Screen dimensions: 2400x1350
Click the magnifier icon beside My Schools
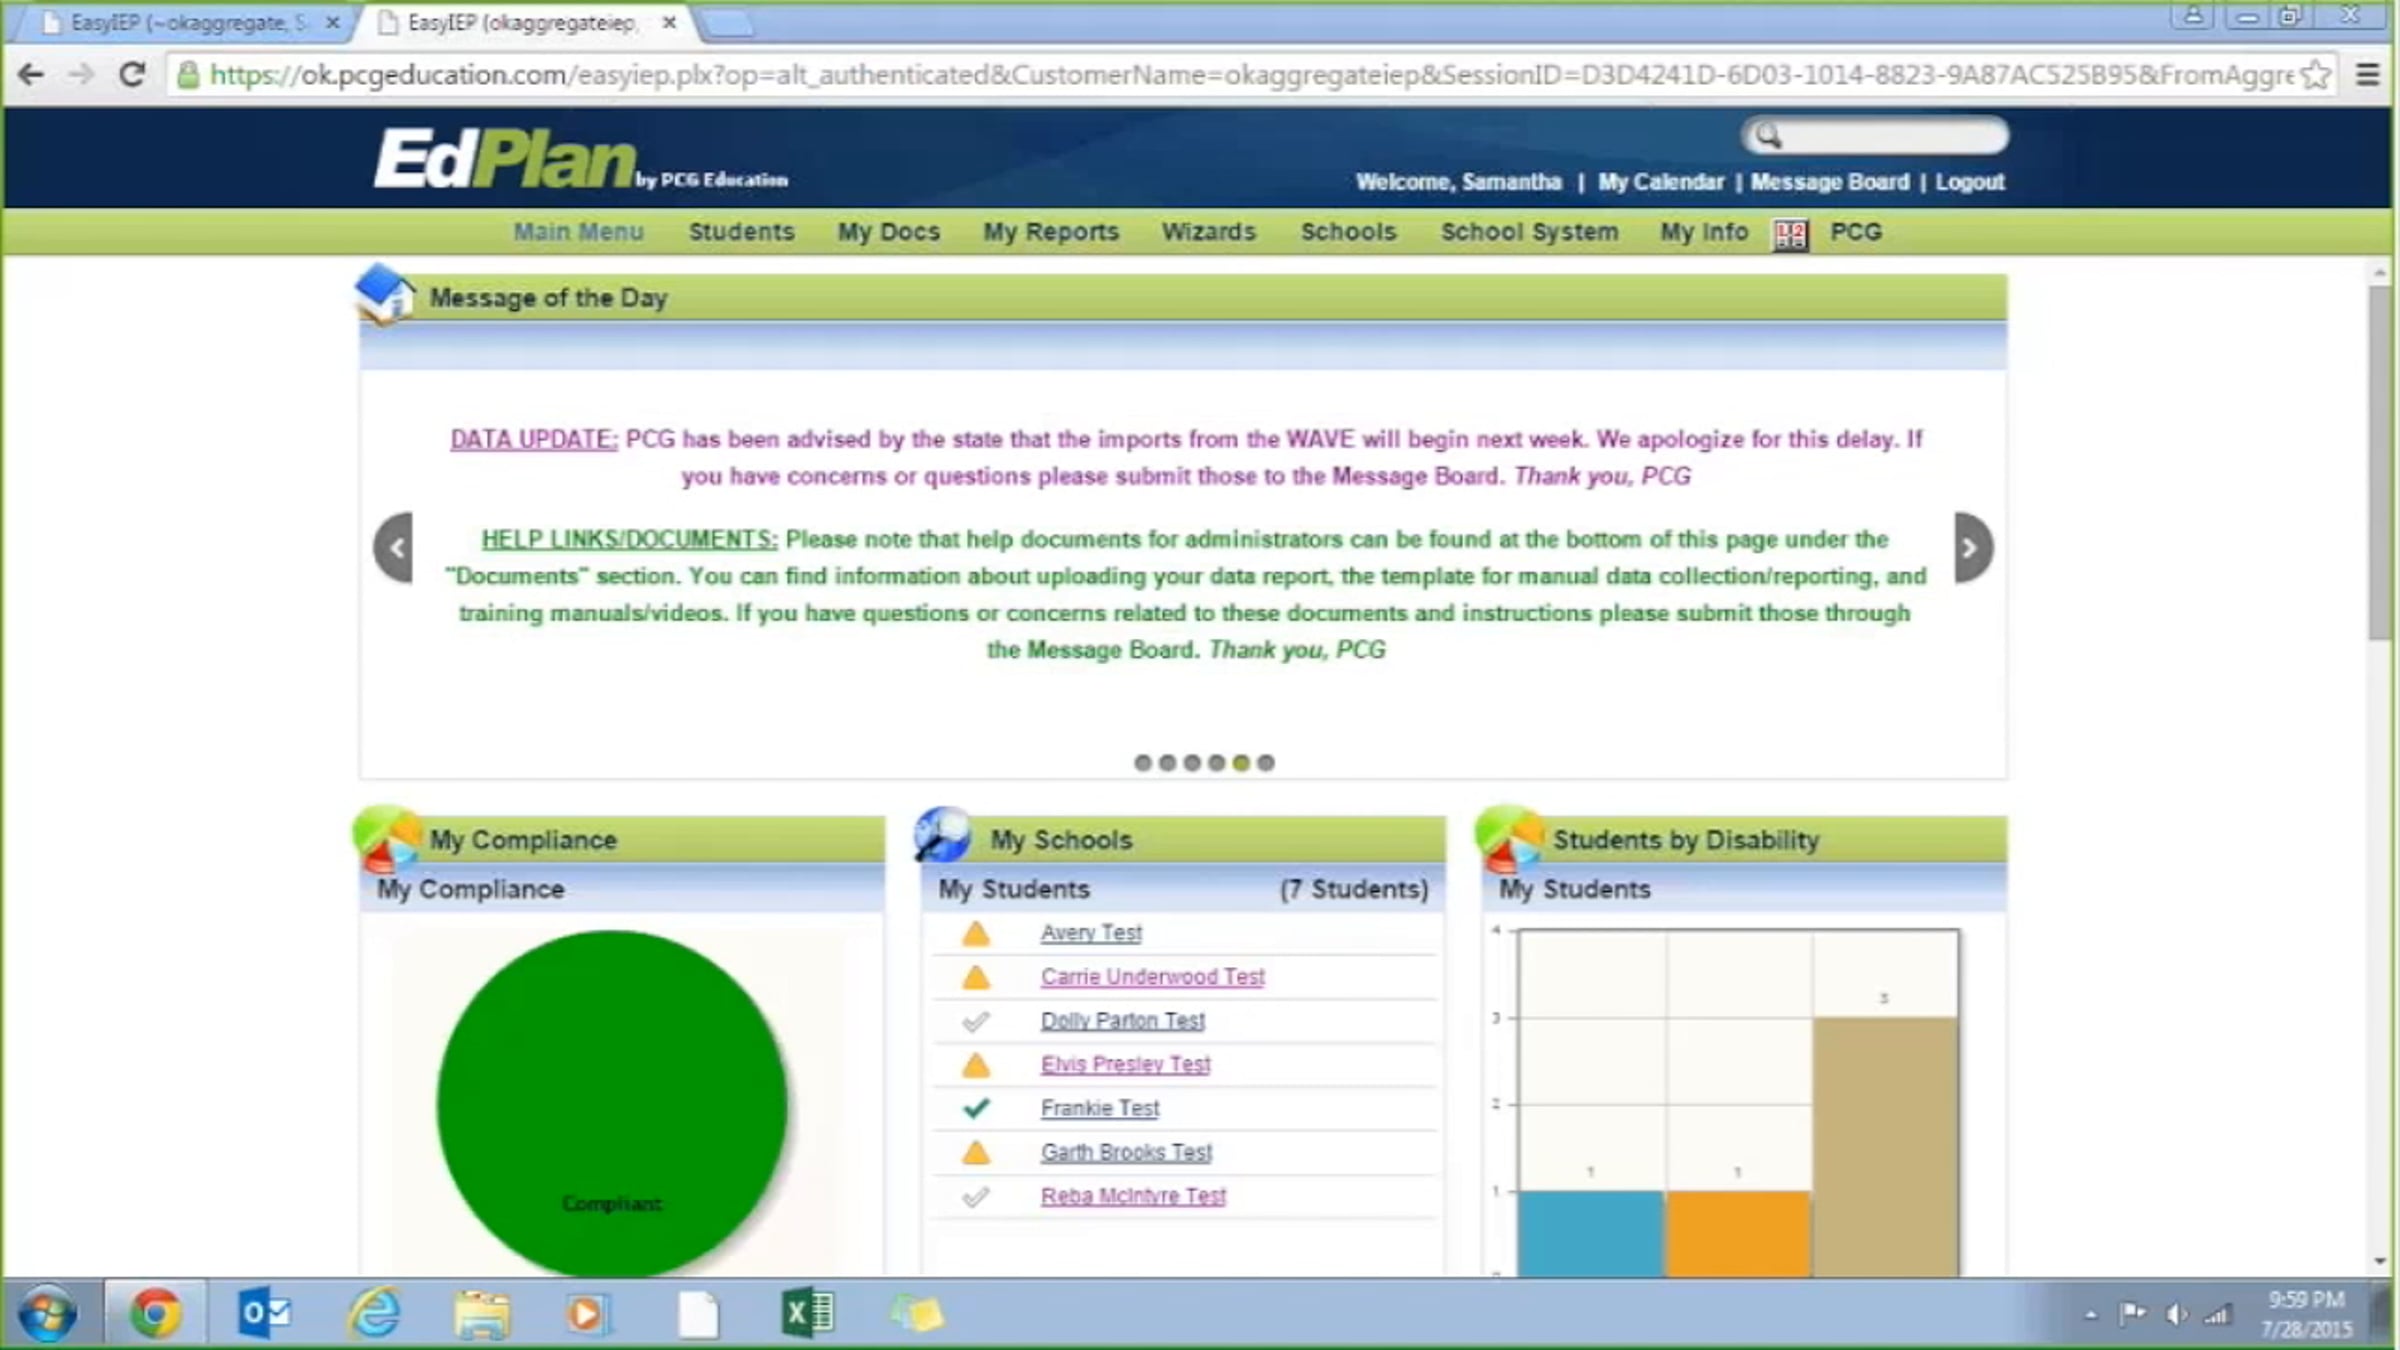[x=943, y=835]
